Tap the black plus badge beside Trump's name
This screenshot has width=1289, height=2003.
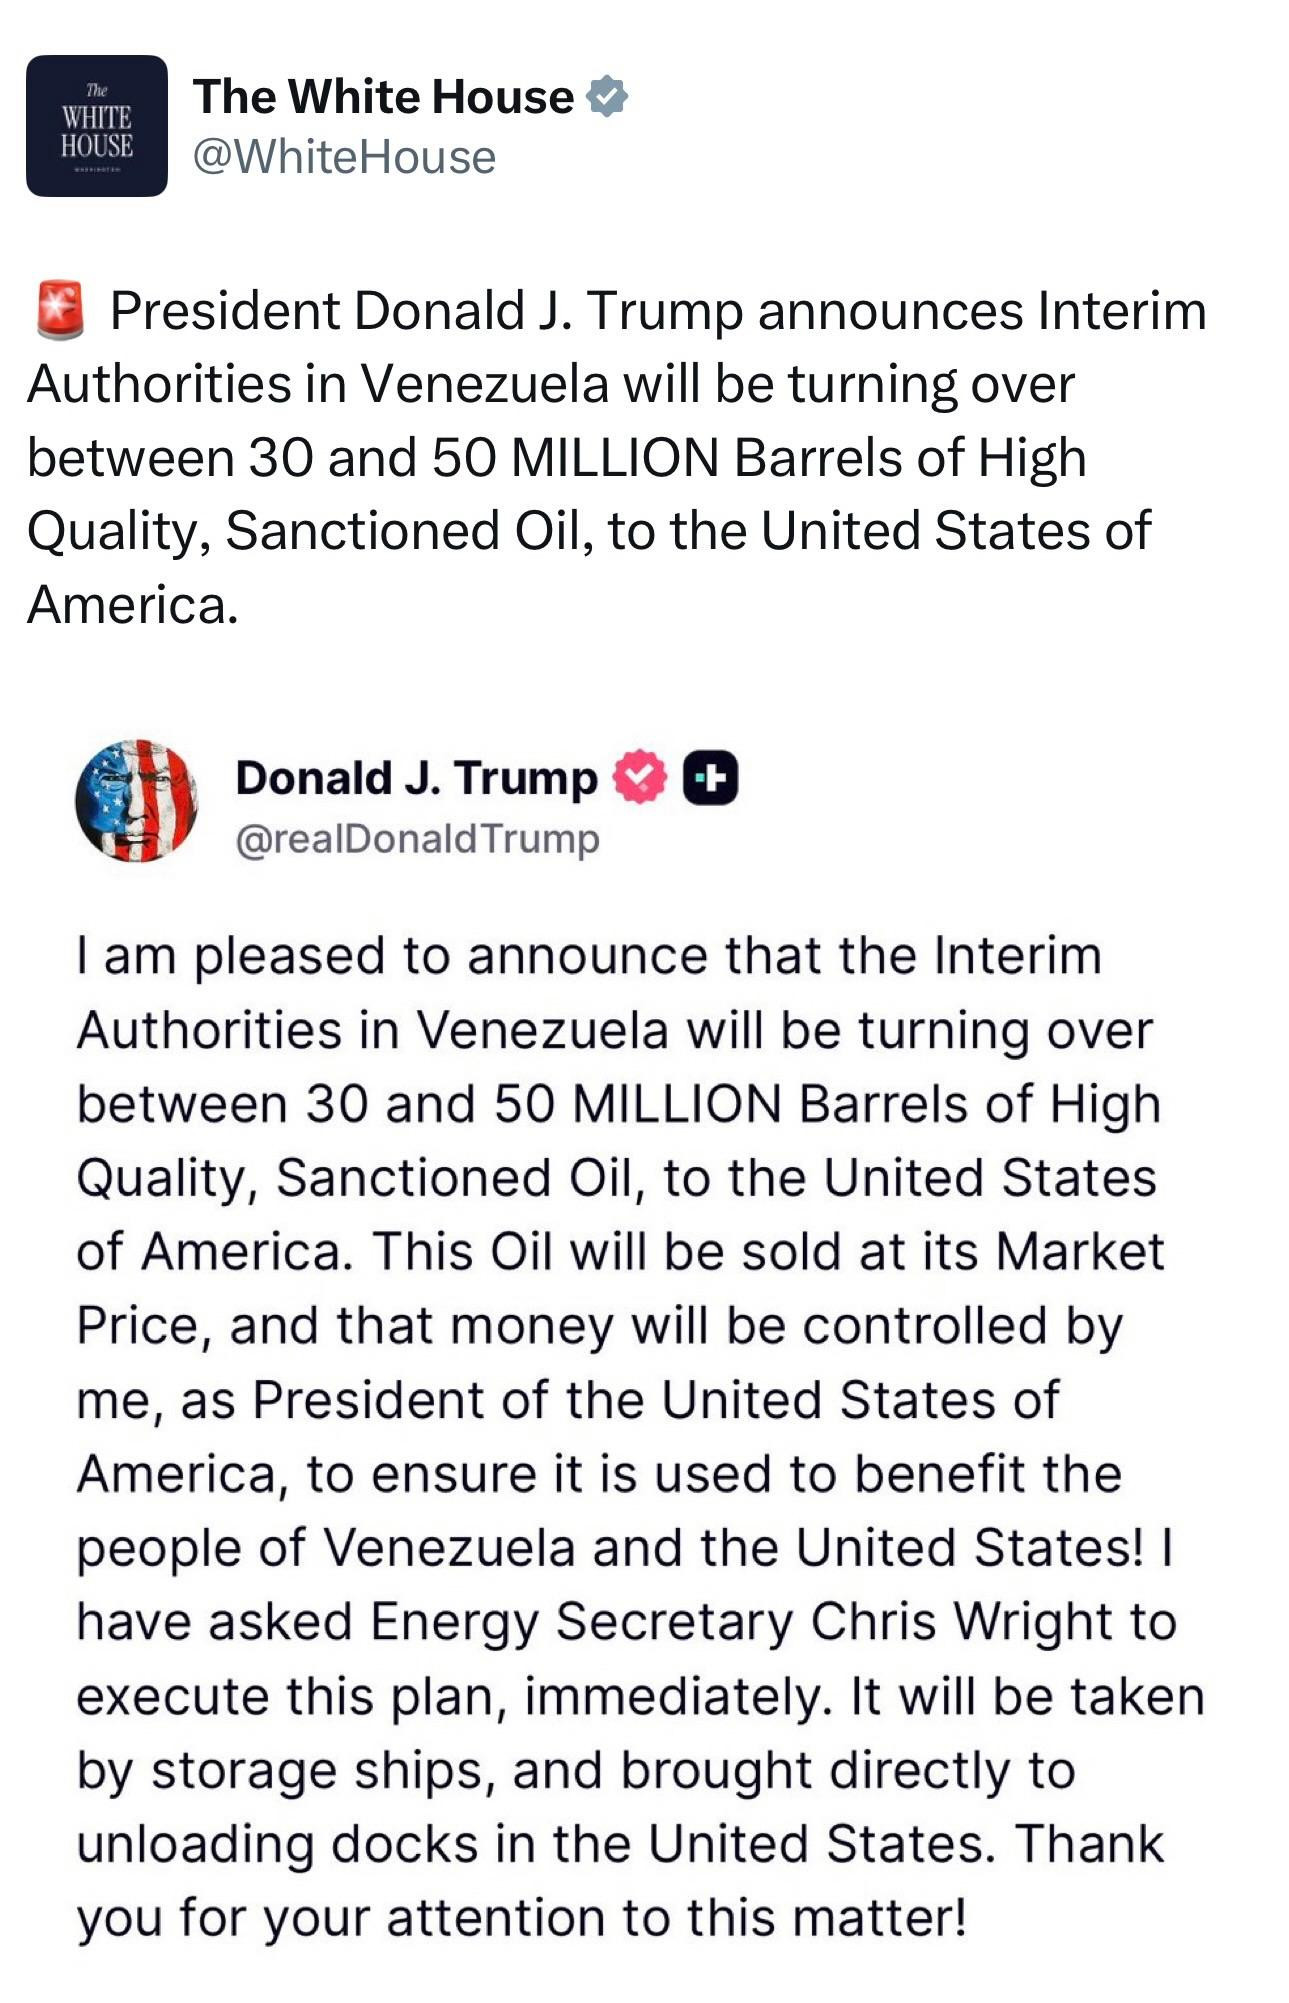[x=710, y=779]
